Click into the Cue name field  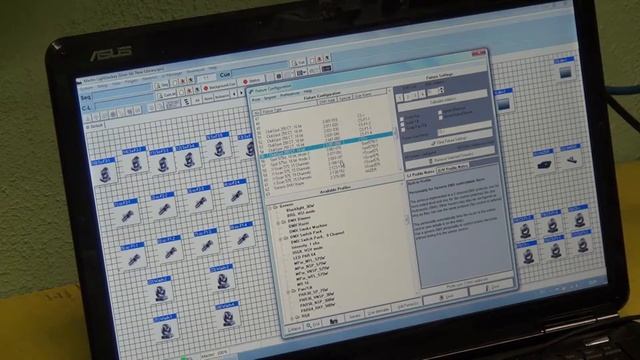coord(260,70)
